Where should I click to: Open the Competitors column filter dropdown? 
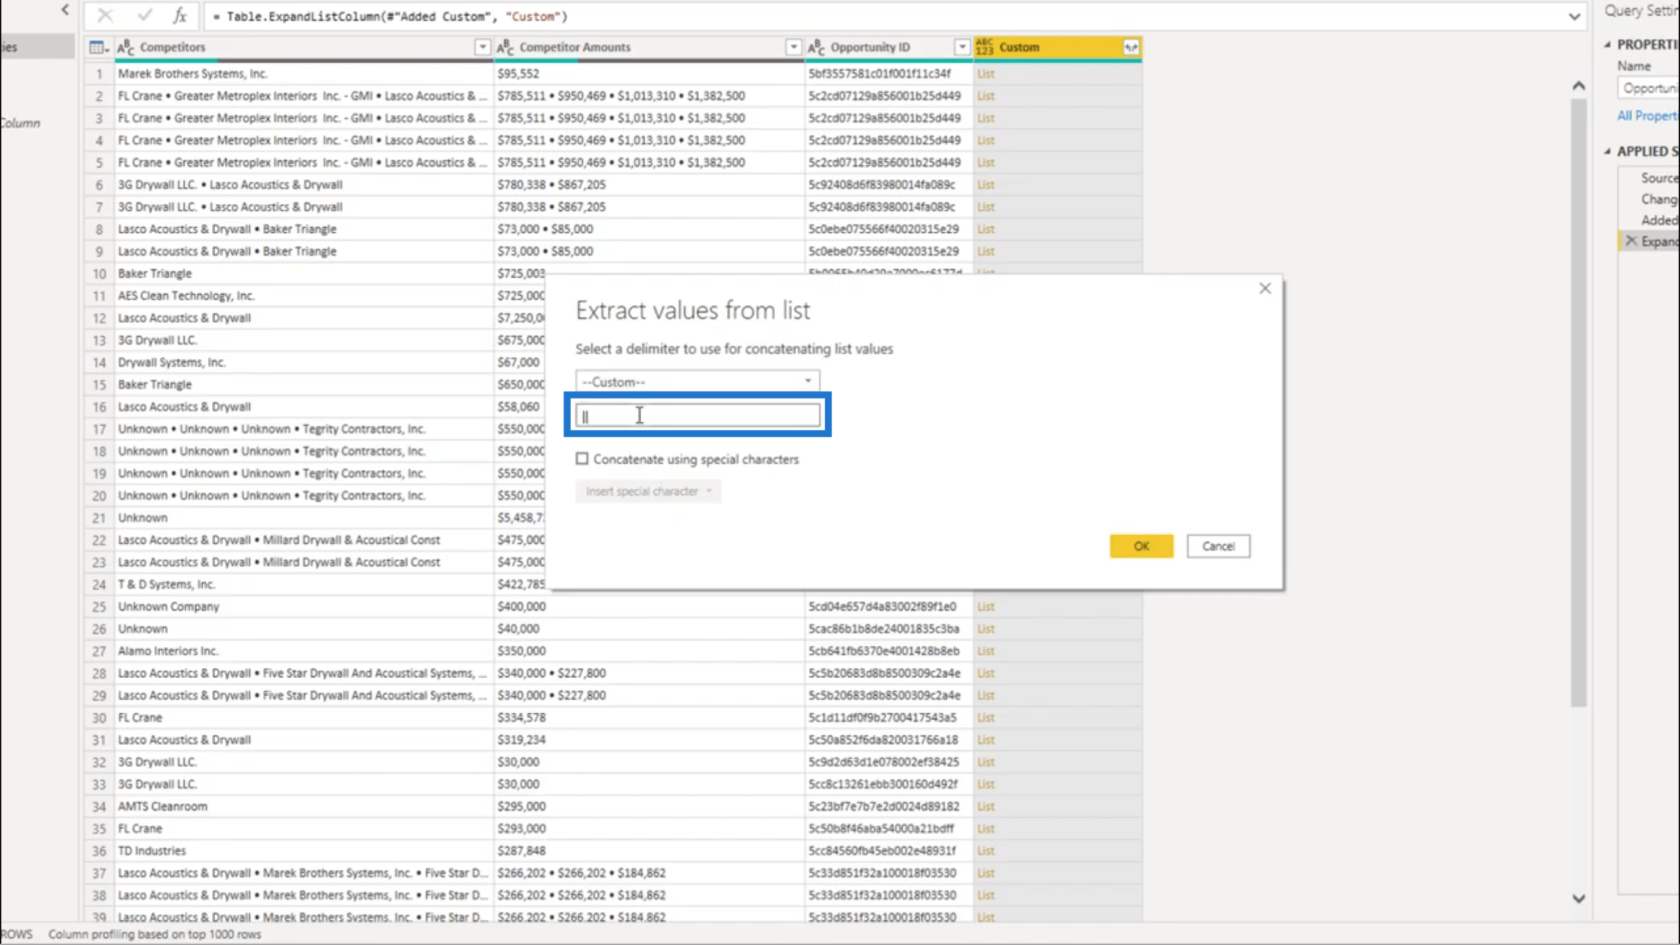(482, 47)
